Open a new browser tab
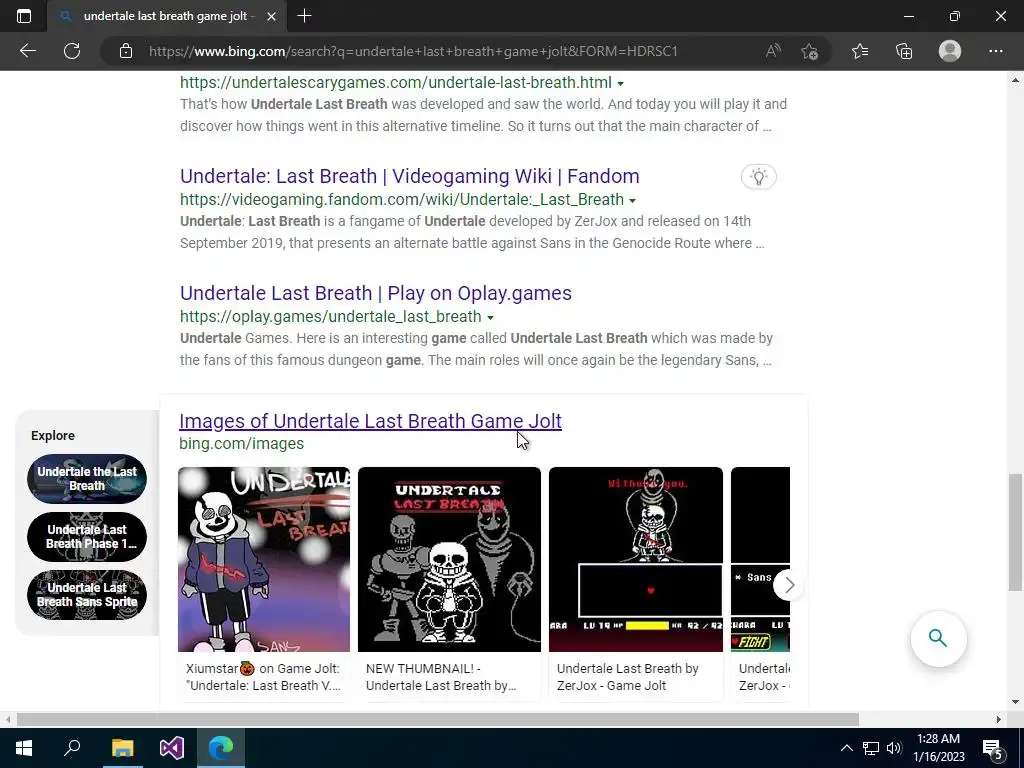Viewport: 1024px width, 768px height. pos(304,16)
